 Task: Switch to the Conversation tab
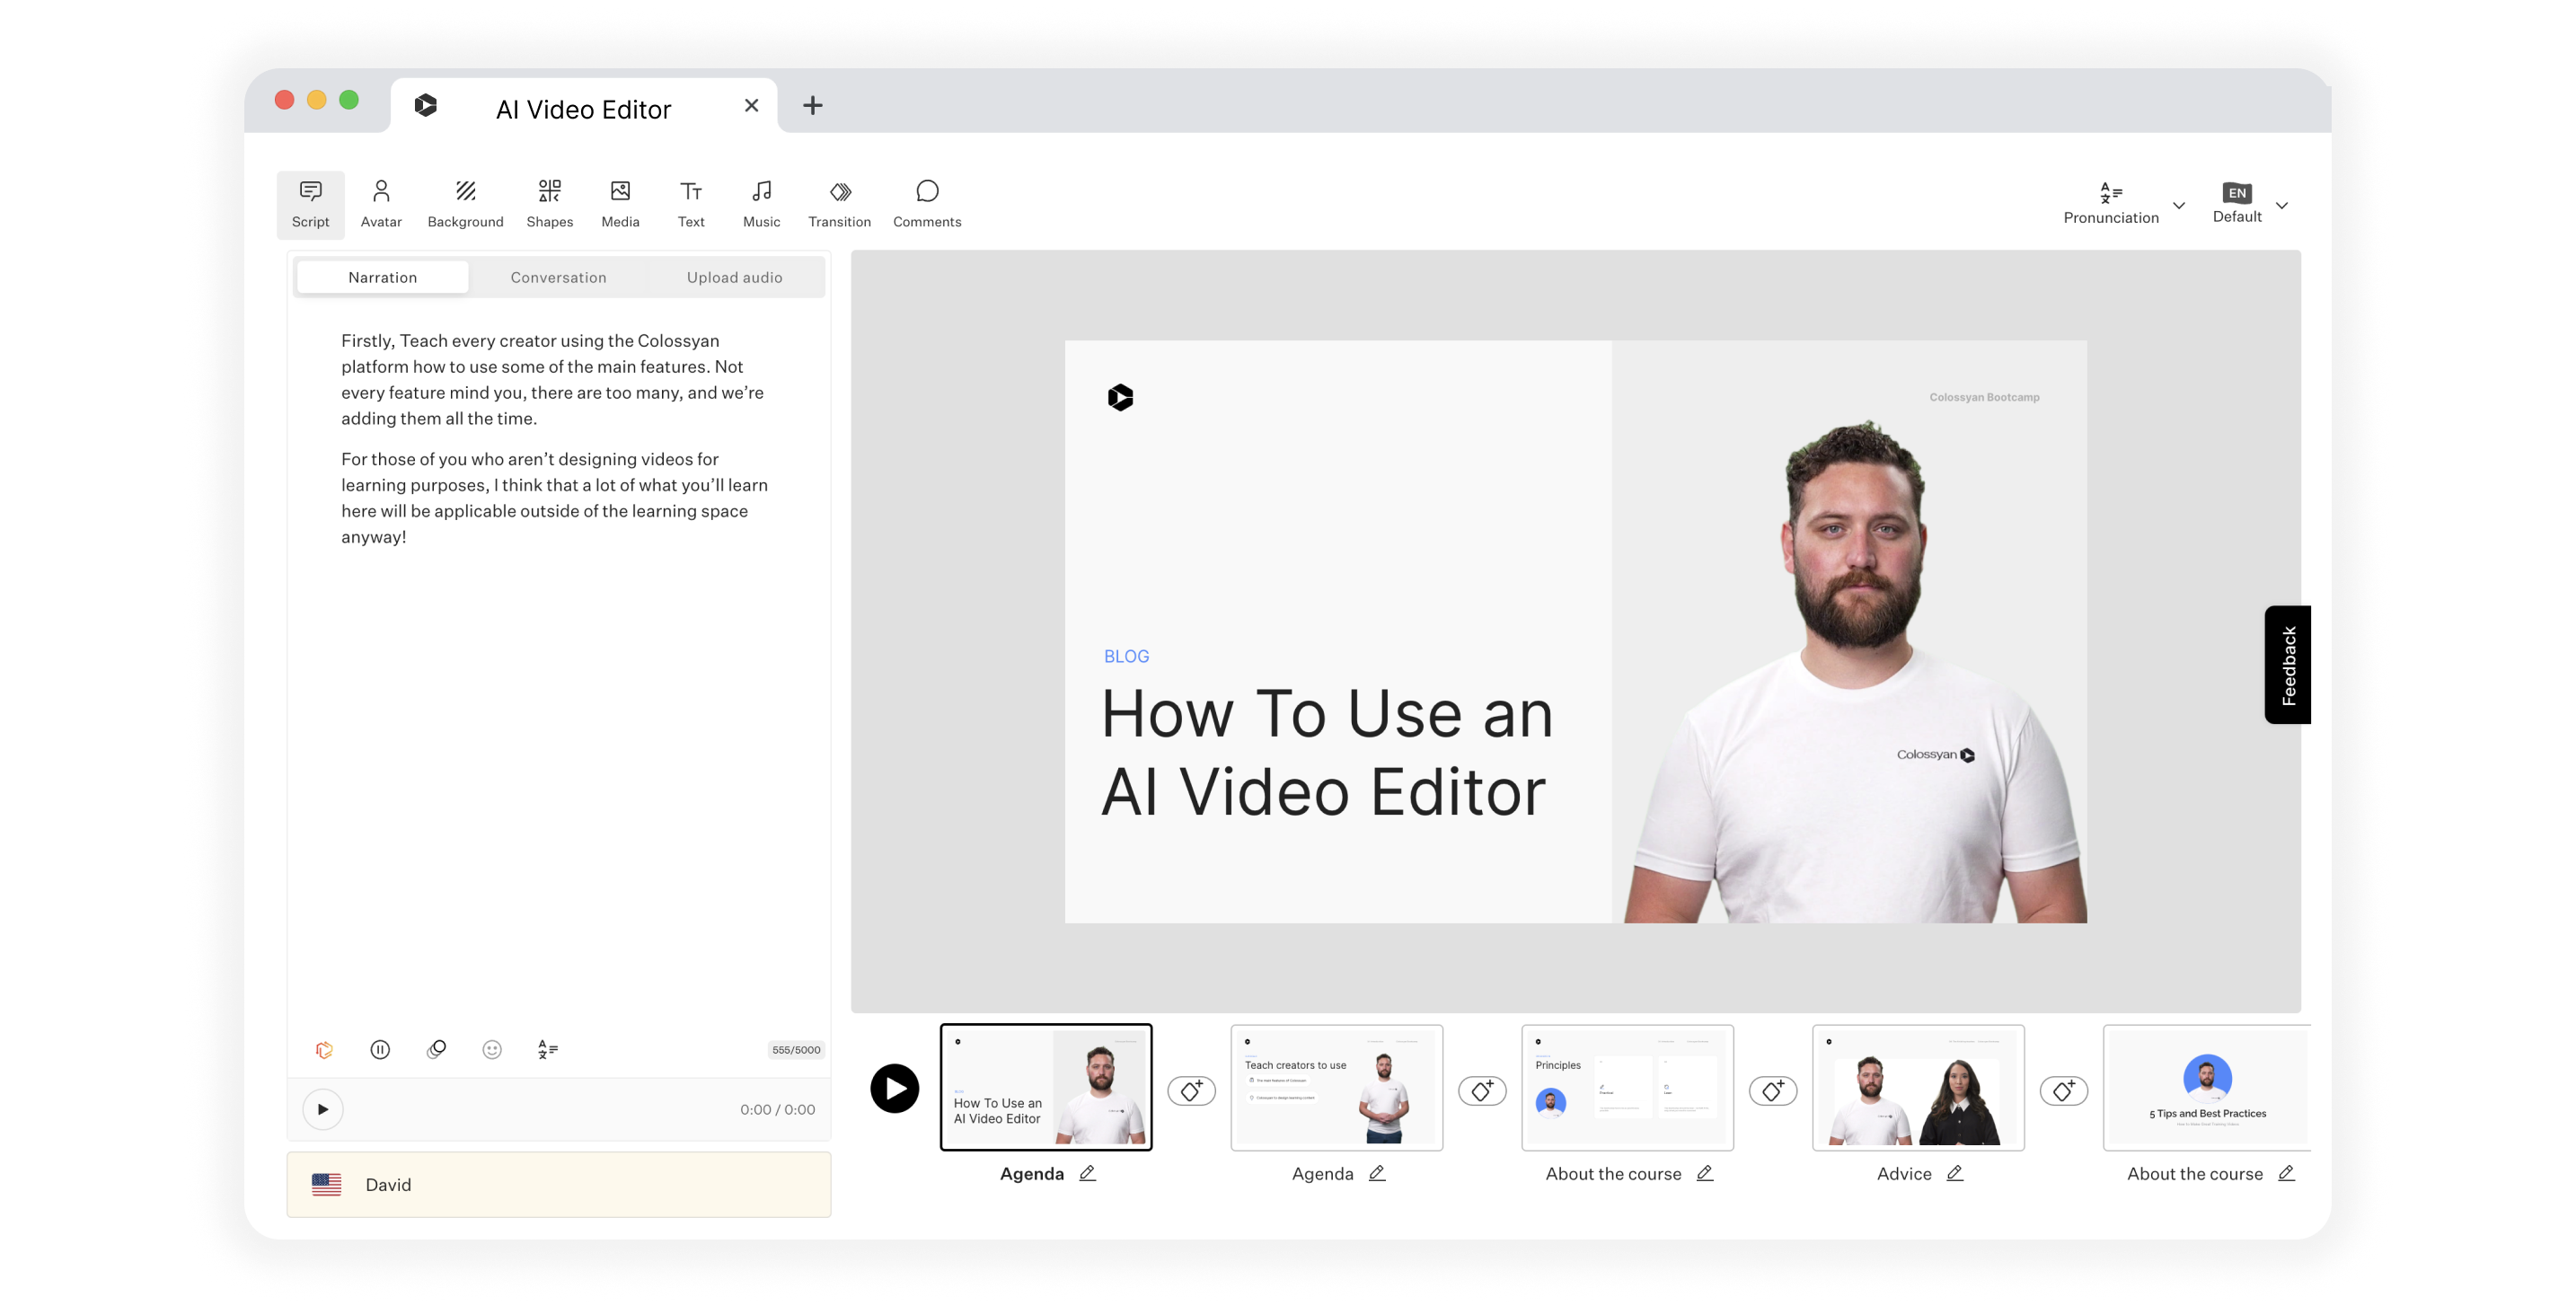pos(558,277)
